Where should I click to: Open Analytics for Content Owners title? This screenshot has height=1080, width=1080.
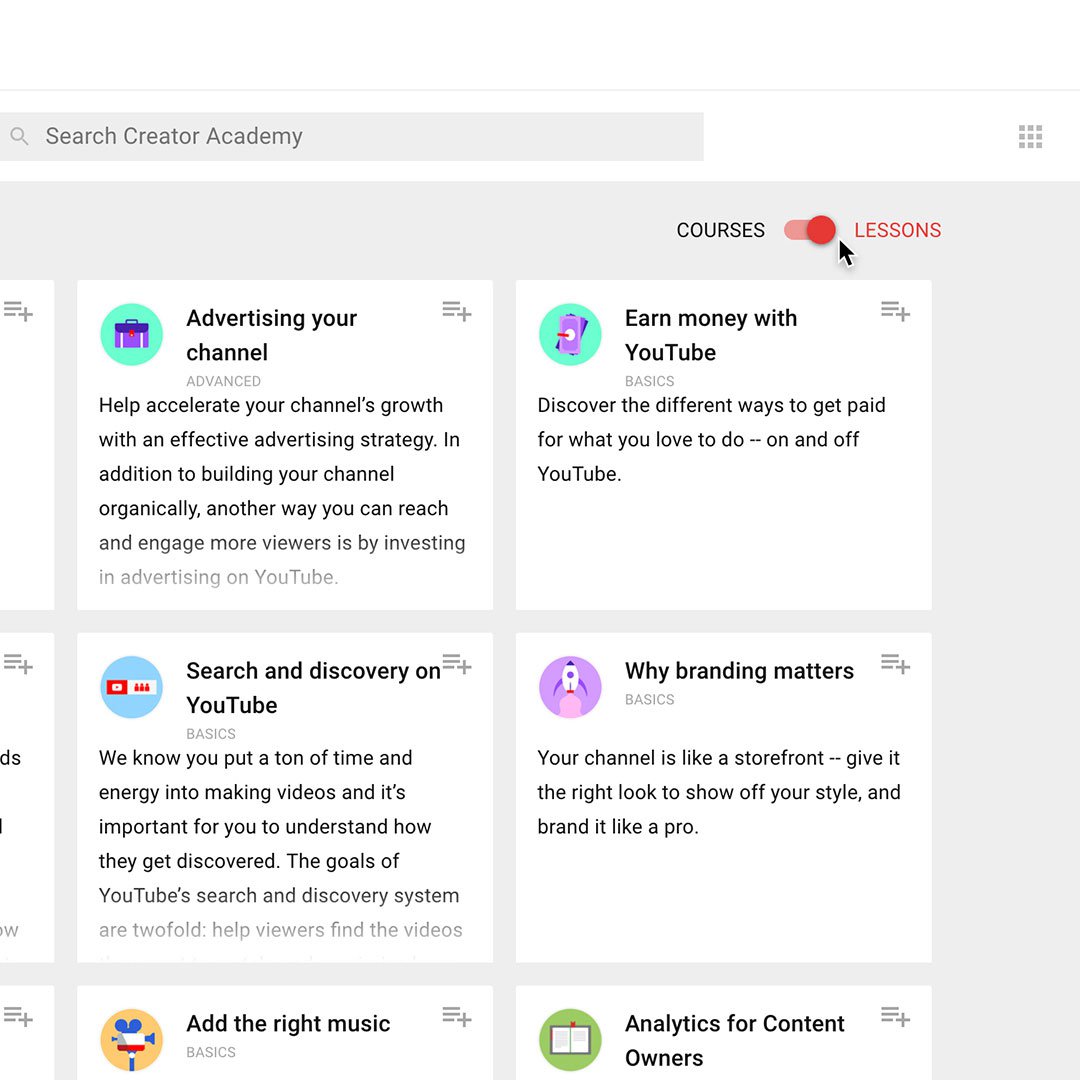click(x=734, y=1041)
